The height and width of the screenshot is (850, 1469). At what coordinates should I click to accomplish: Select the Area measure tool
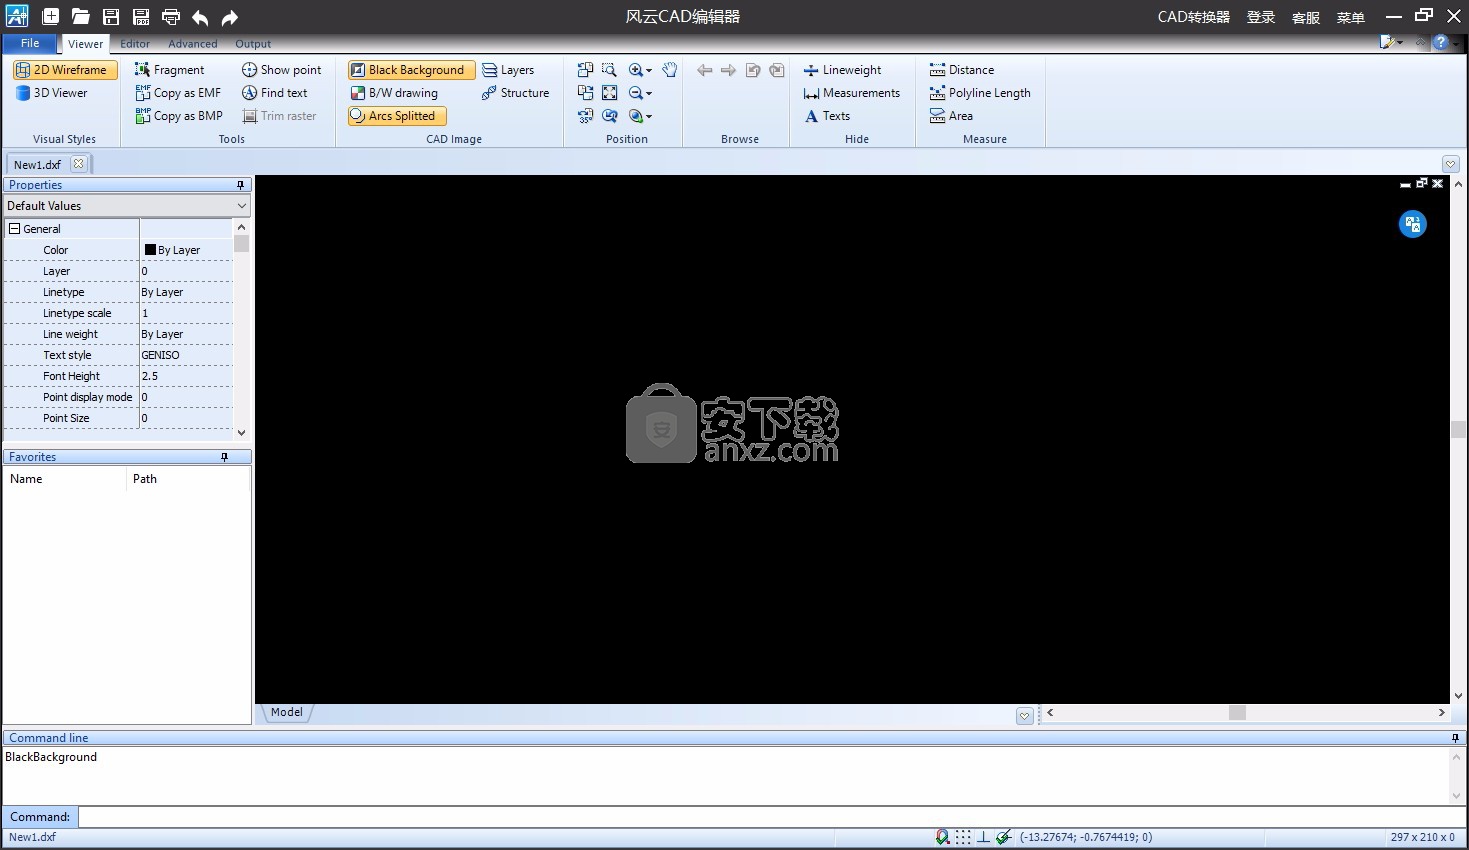coord(951,116)
